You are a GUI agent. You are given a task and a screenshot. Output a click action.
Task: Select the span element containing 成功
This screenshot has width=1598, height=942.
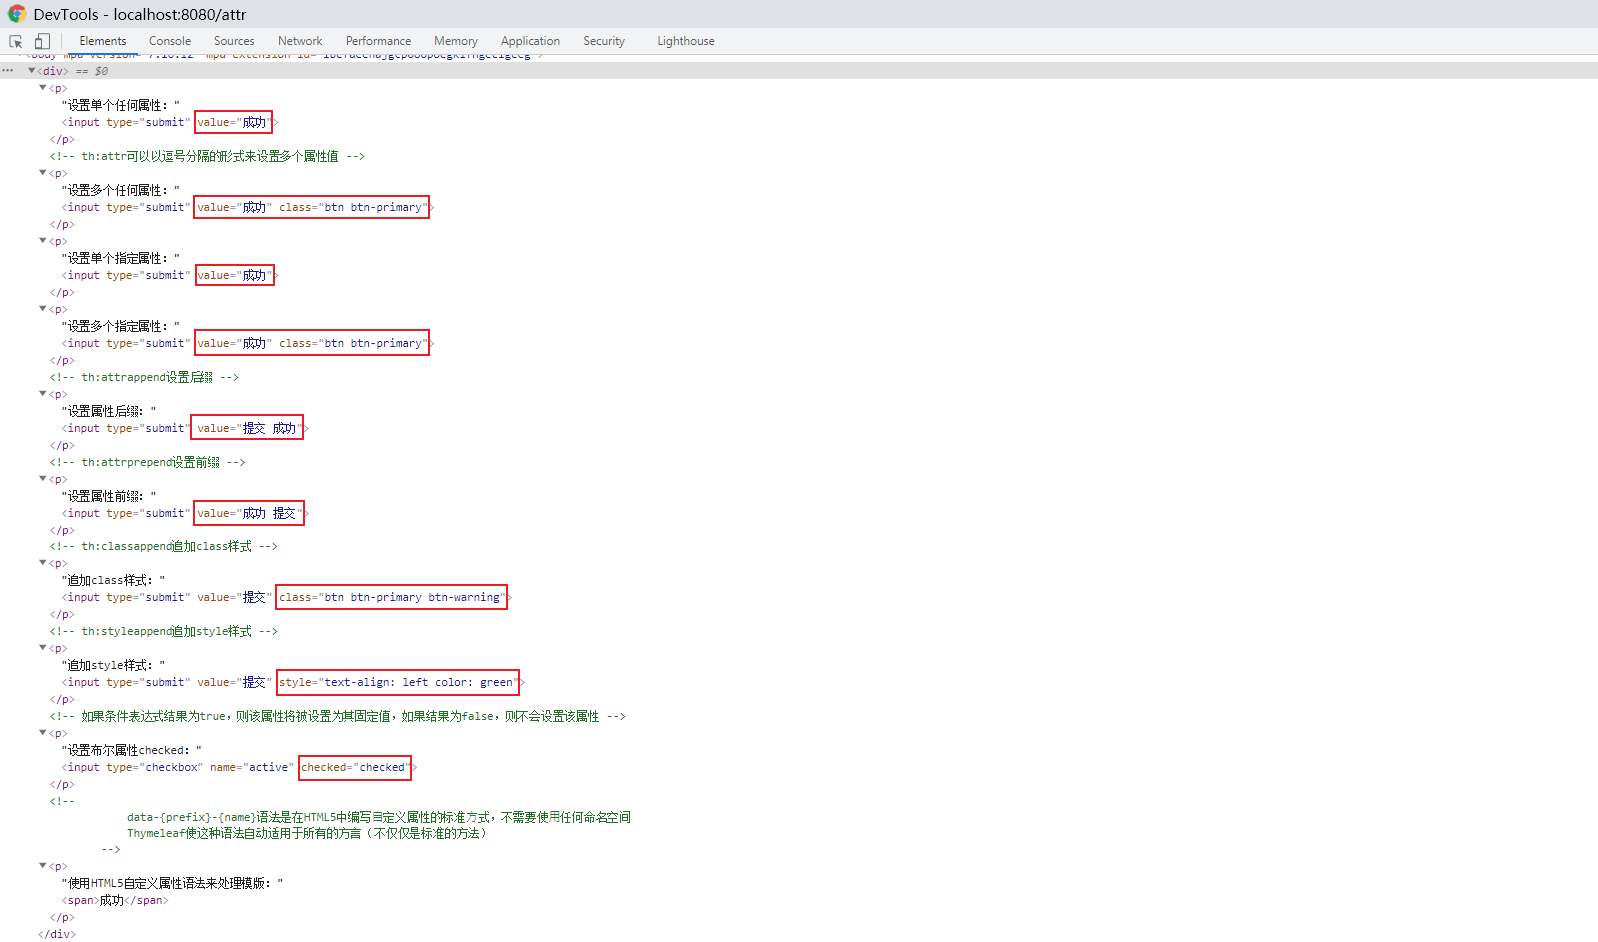tap(115, 900)
